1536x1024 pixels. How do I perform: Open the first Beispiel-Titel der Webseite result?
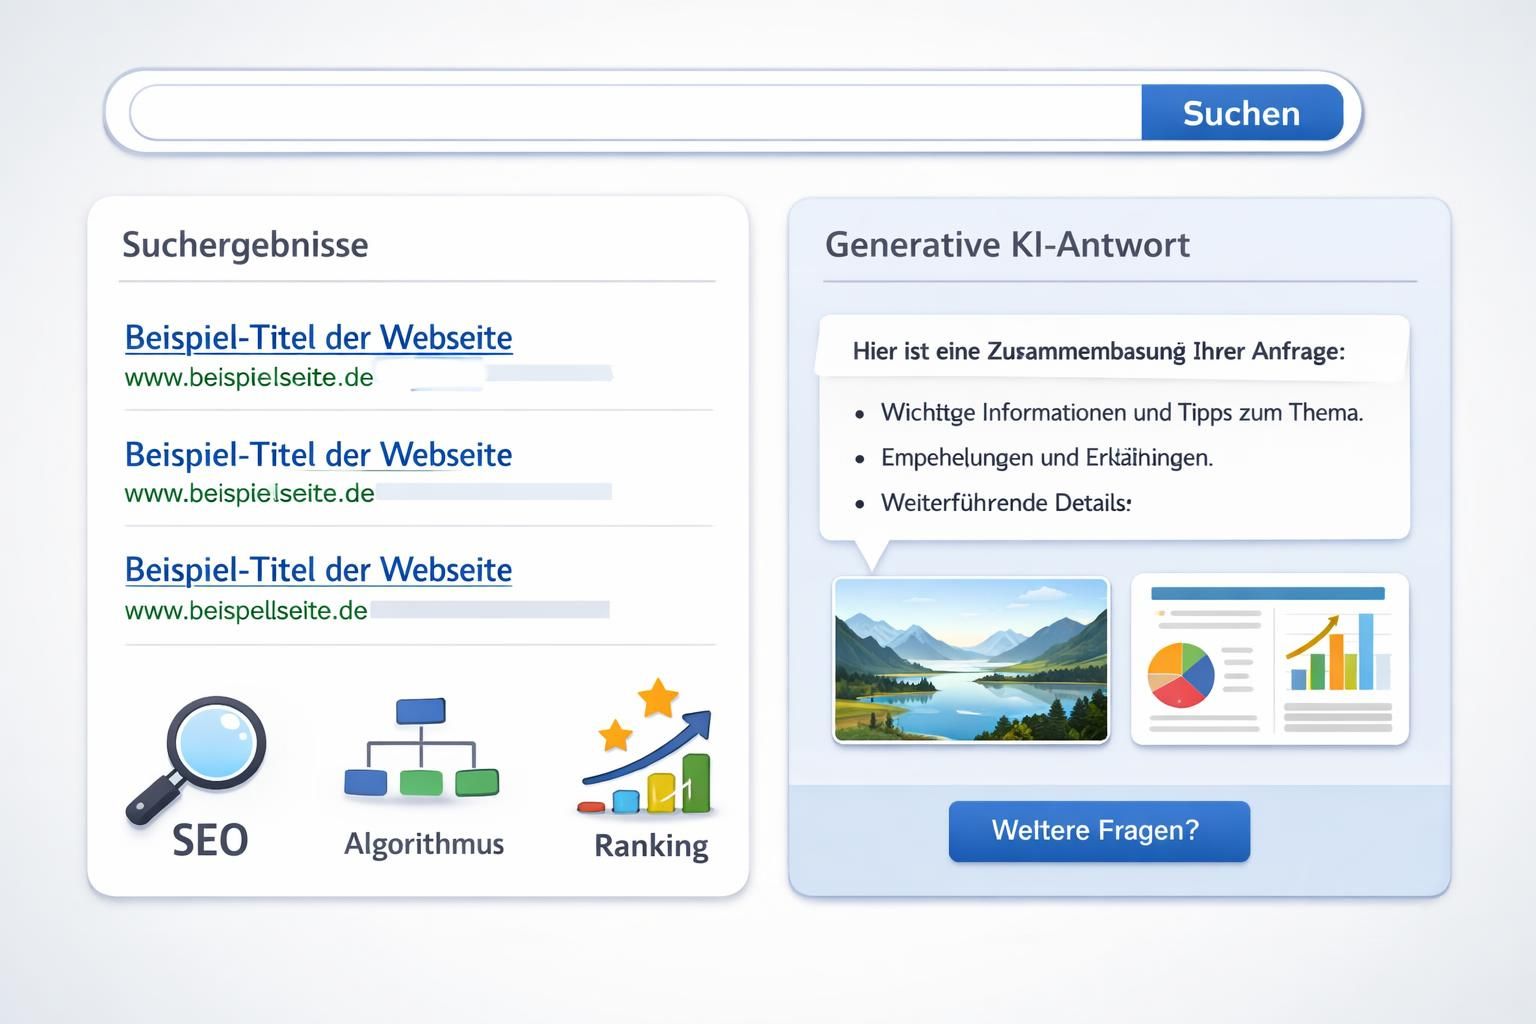point(318,338)
